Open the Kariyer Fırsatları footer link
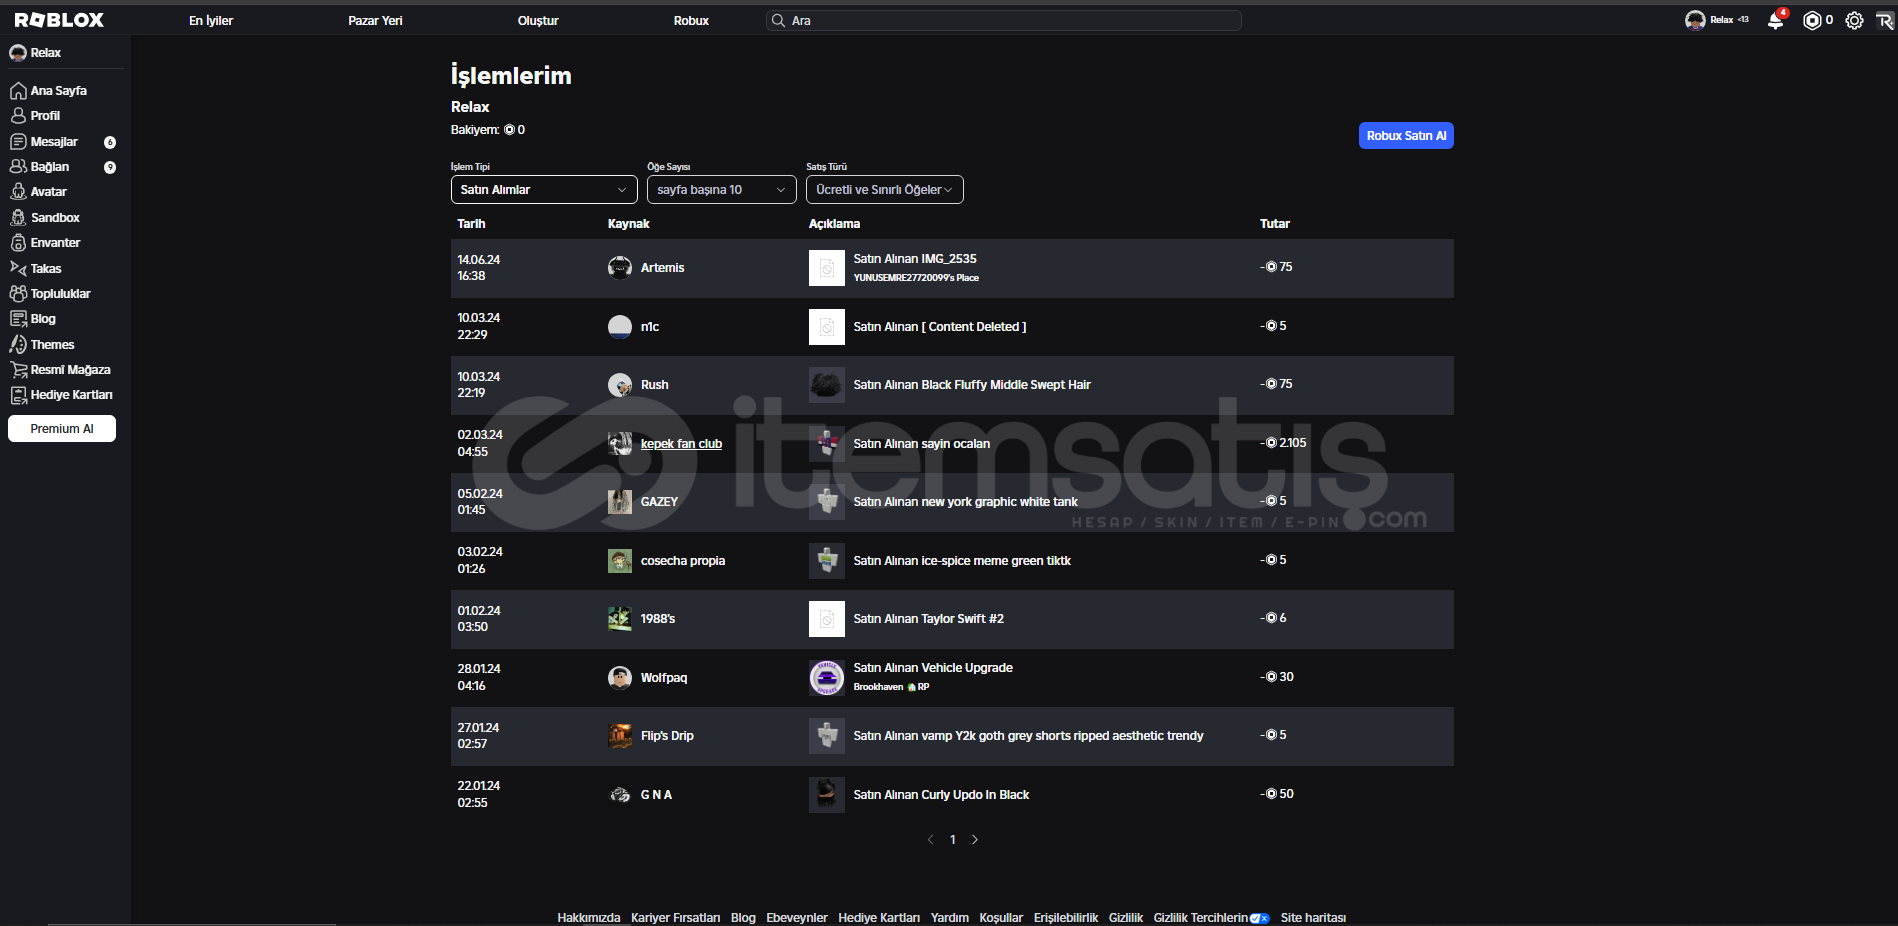This screenshot has width=1898, height=926. pos(676,918)
